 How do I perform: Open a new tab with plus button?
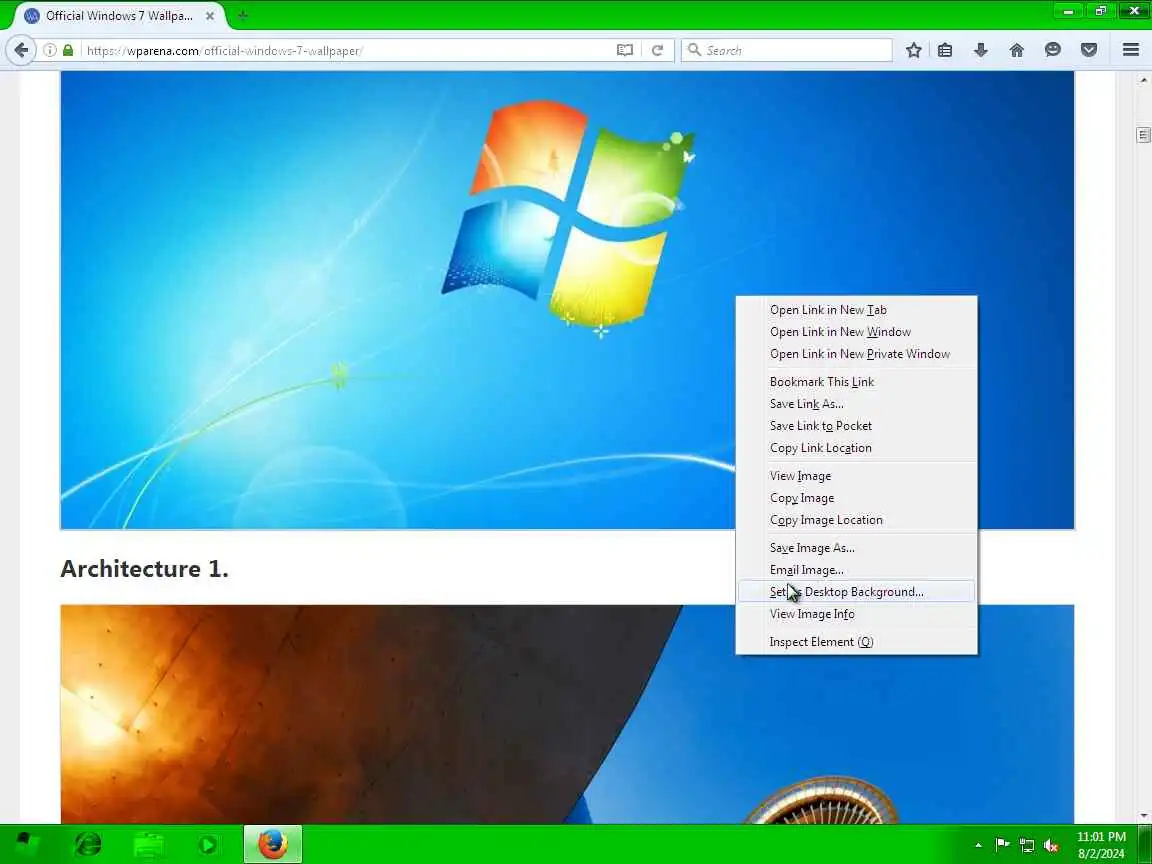coord(242,15)
